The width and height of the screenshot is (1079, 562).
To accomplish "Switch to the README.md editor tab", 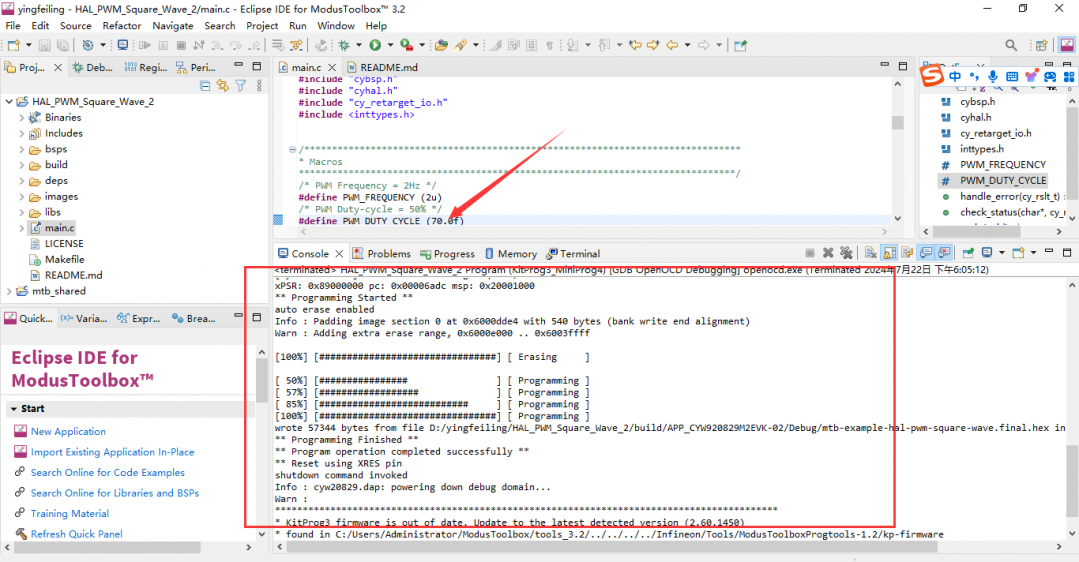I will 383,67.
